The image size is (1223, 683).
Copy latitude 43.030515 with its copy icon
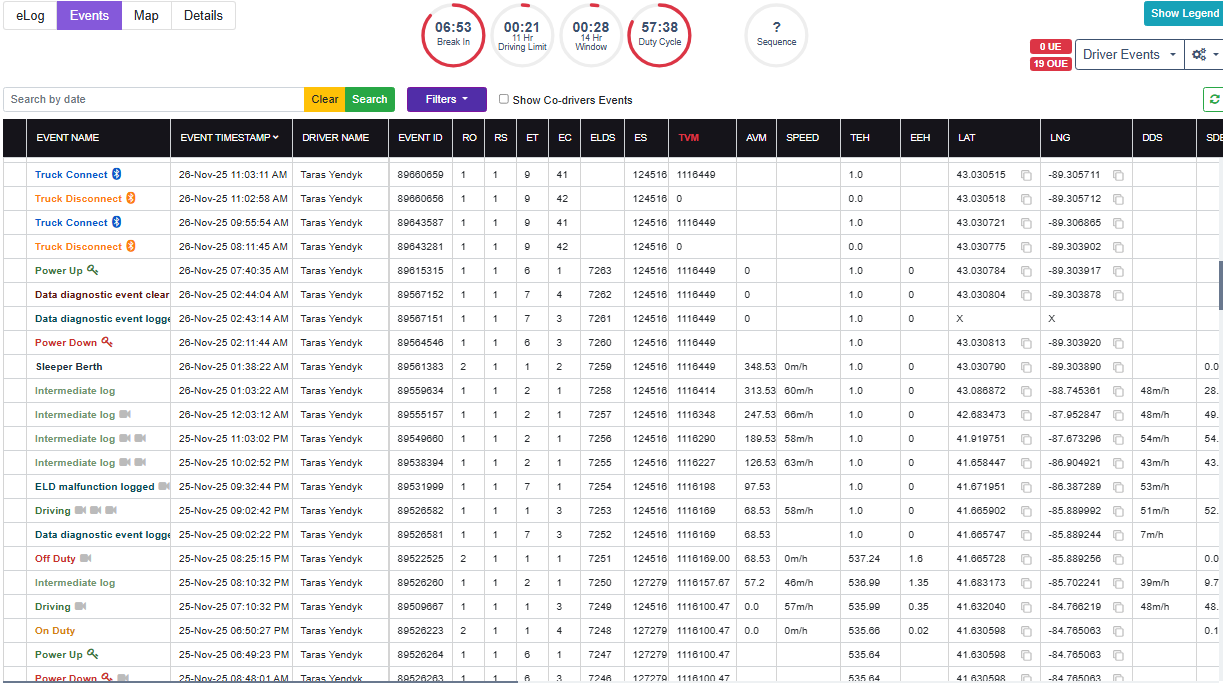[1026, 175]
